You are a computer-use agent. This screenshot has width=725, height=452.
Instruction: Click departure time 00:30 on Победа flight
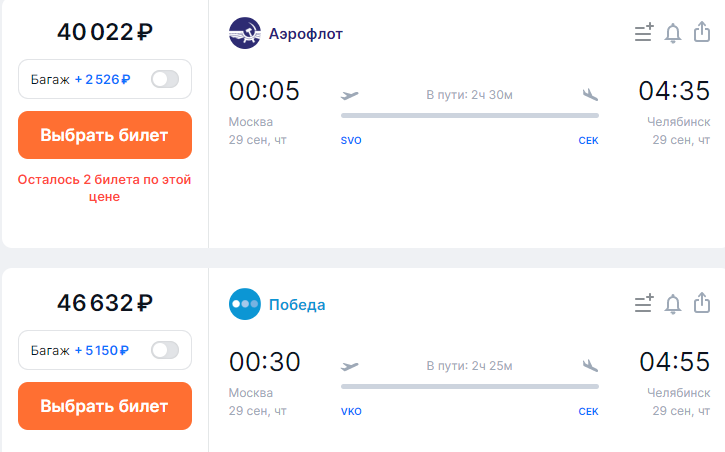tap(264, 361)
